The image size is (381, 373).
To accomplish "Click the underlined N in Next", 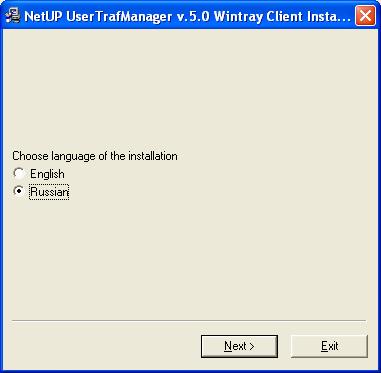I will pos(228,346).
